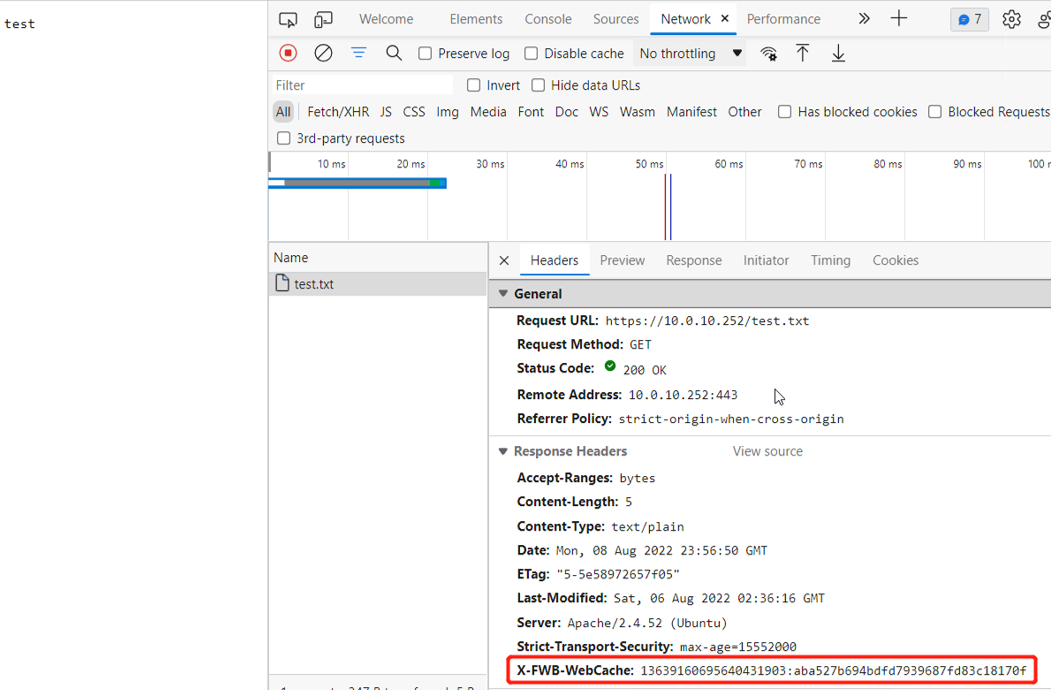The width and height of the screenshot is (1051, 692).
Task: Toggle the device emulation toolbar icon
Action: coord(322,18)
